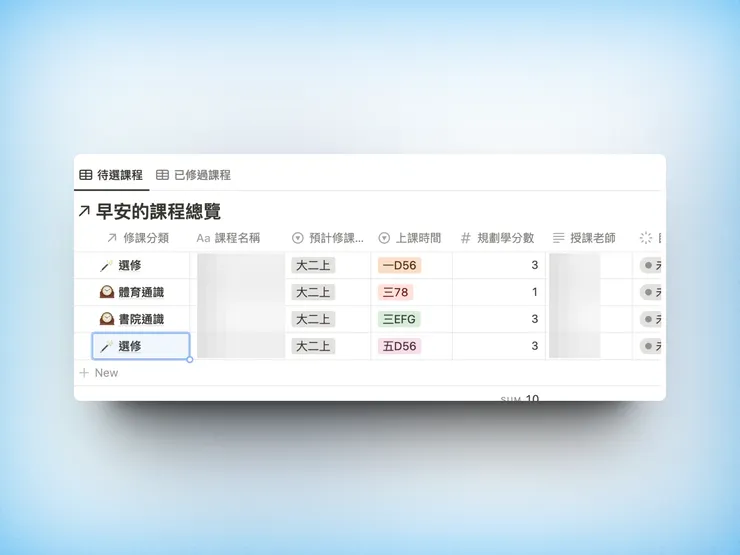The height and width of the screenshot is (555, 740).
Task: Open the 大二上 tag in 五D56 row
Action: click(313, 346)
